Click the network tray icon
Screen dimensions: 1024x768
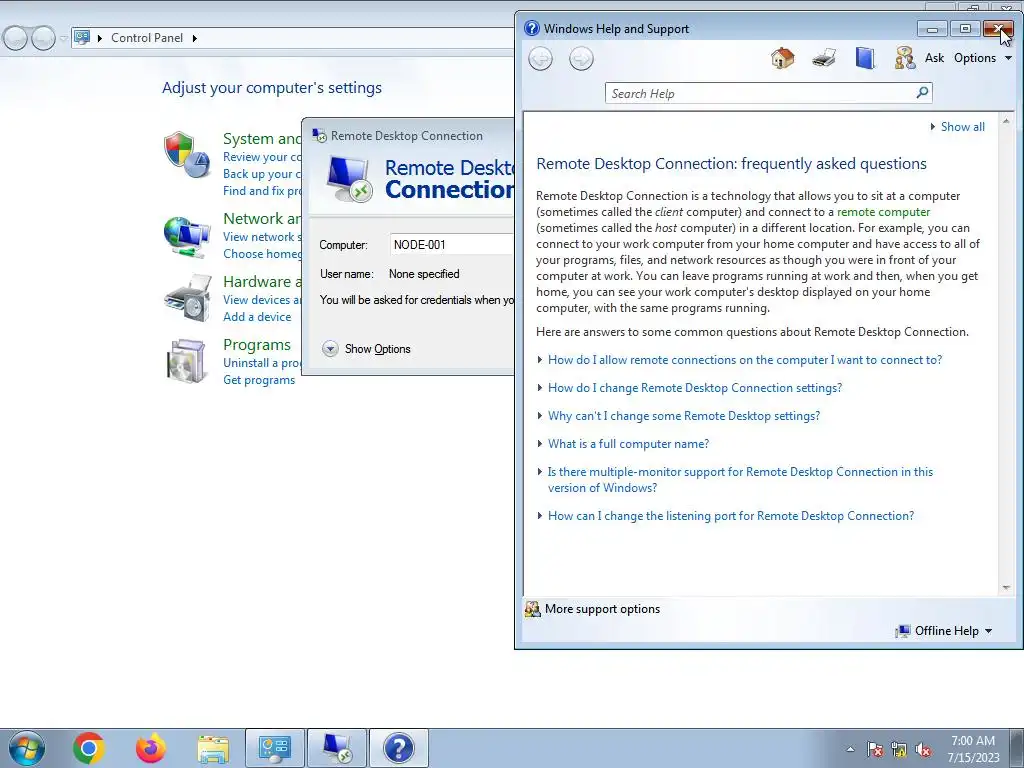click(x=899, y=749)
